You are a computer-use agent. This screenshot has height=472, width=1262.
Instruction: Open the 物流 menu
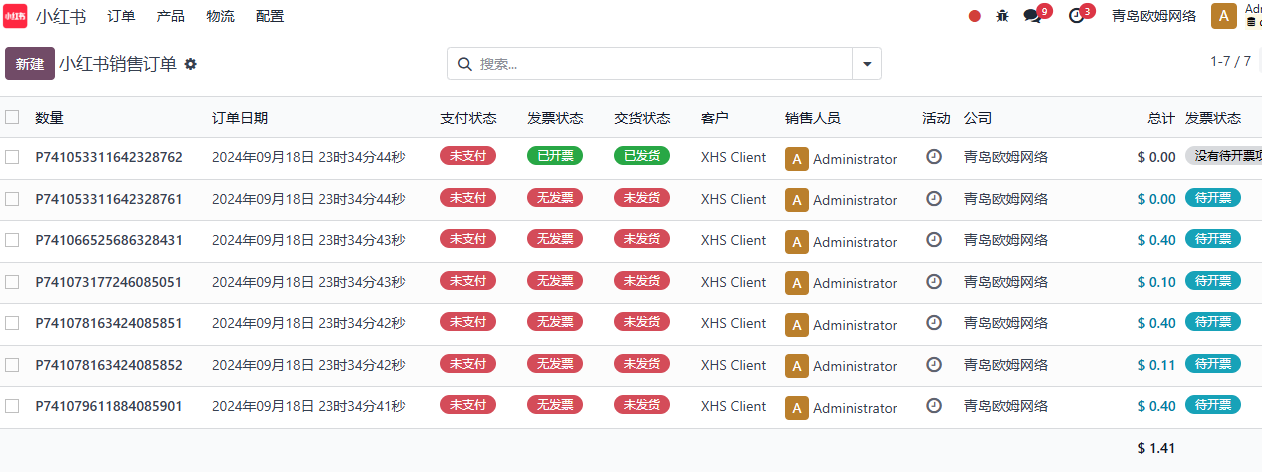221,16
